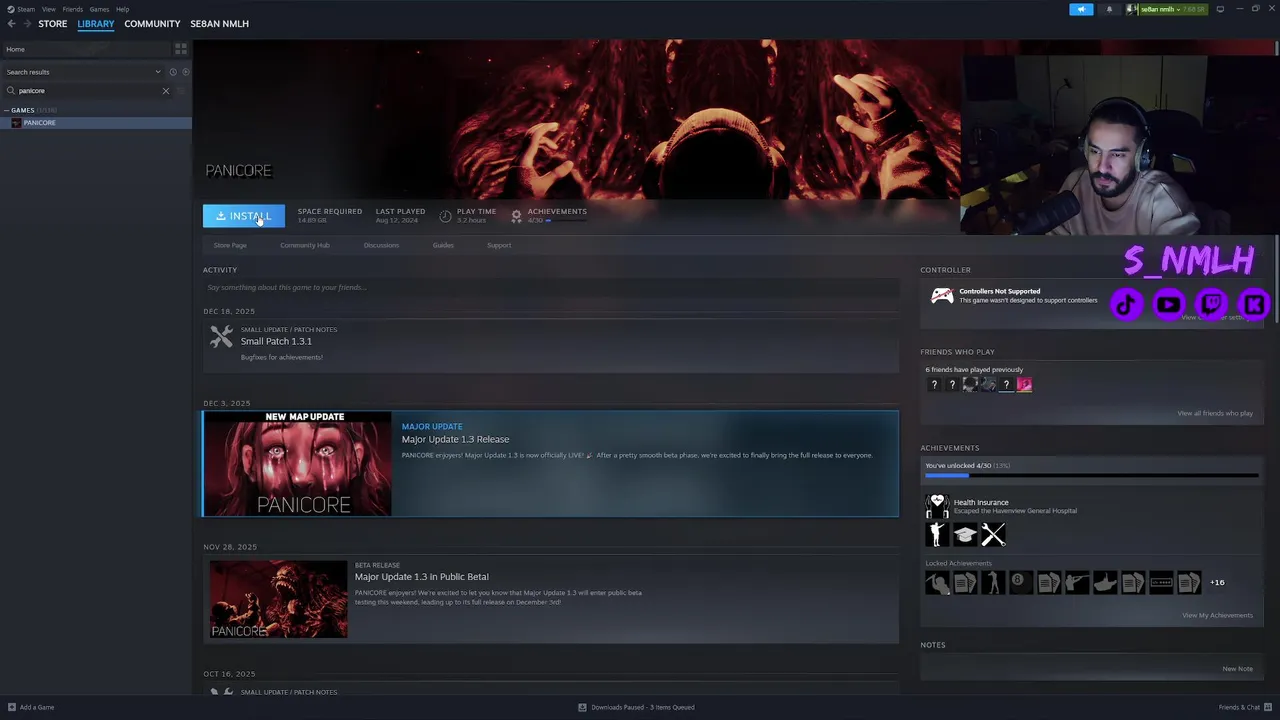Image resolution: width=1280 pixels, height=720 pixels.
Task: Open the Help menu
Action: point(122,9)
